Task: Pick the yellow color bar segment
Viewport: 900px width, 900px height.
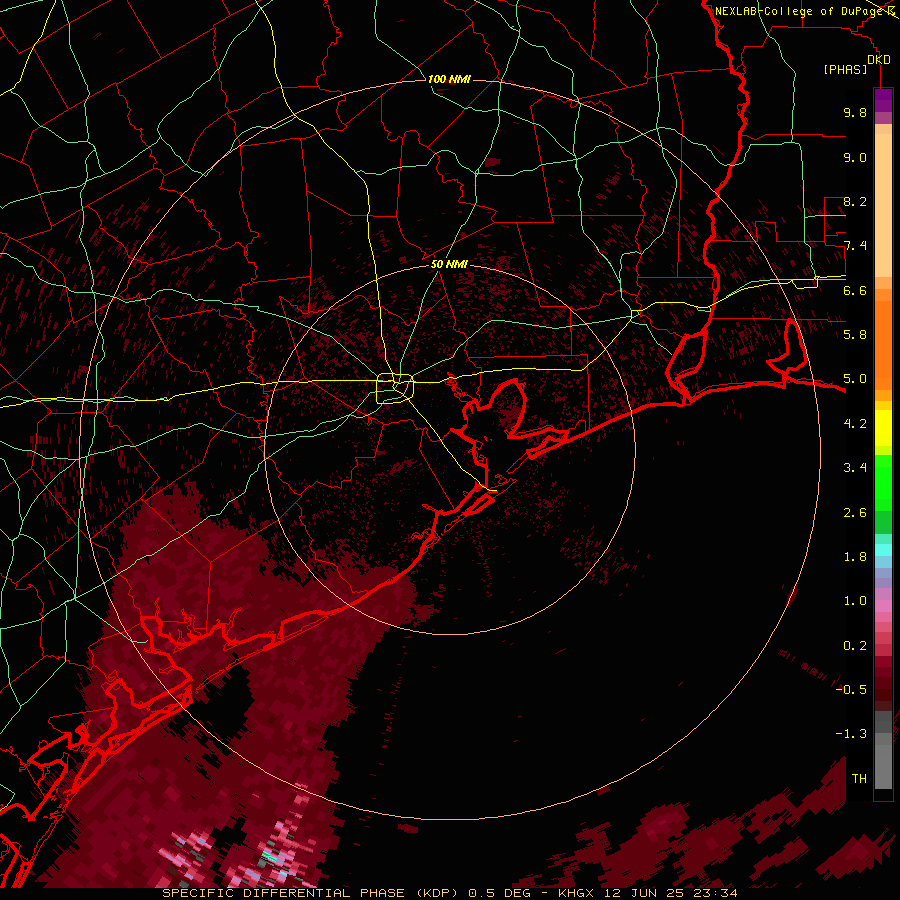Action: click(x=883, y=428)
